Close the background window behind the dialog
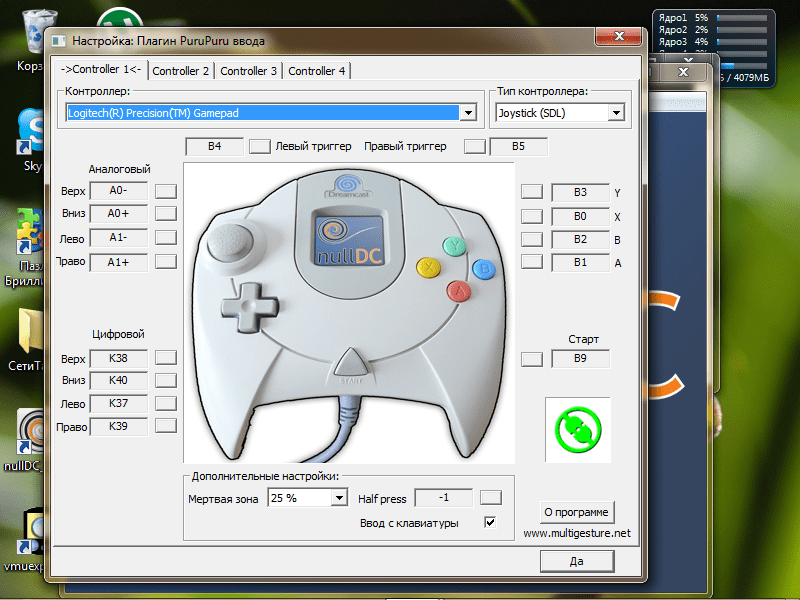Screen dimensions: 800x600 [683, 72]
